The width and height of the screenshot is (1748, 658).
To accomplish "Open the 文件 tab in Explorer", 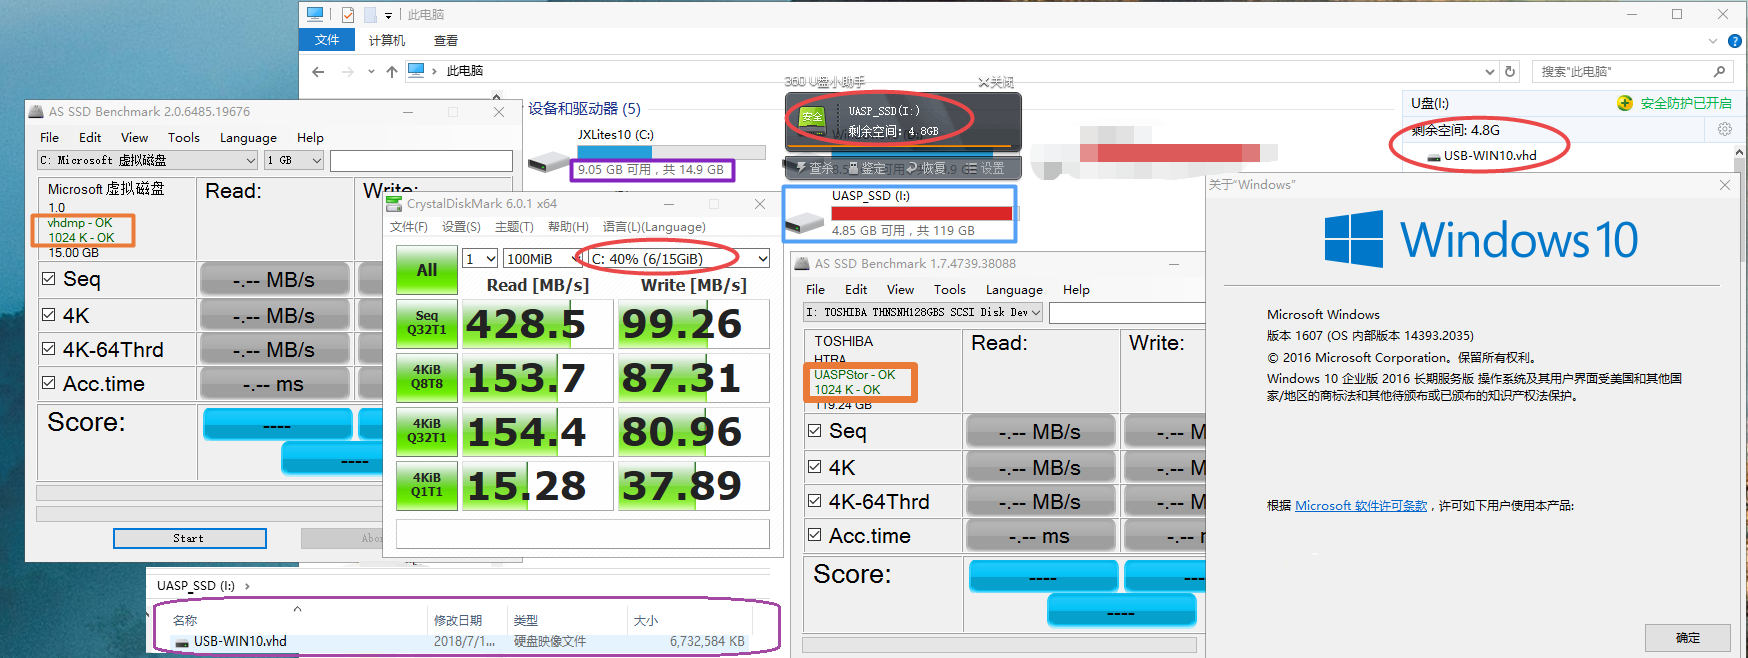I will (327, 40).
